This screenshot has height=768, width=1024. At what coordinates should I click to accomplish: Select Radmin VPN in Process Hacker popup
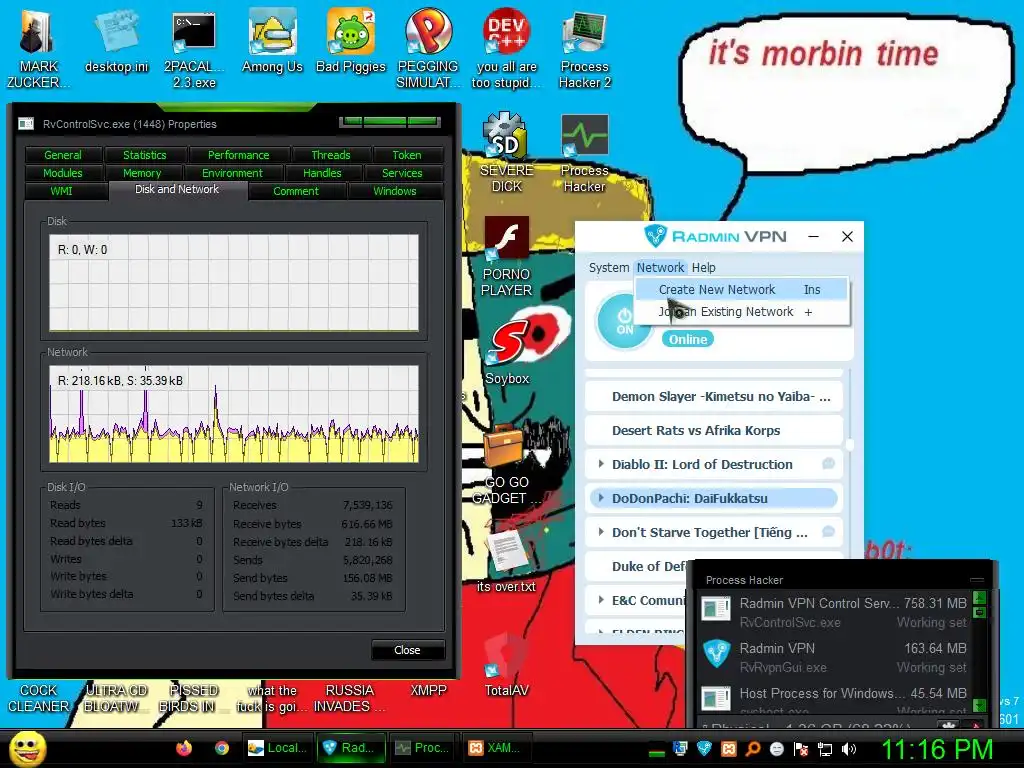833,656
